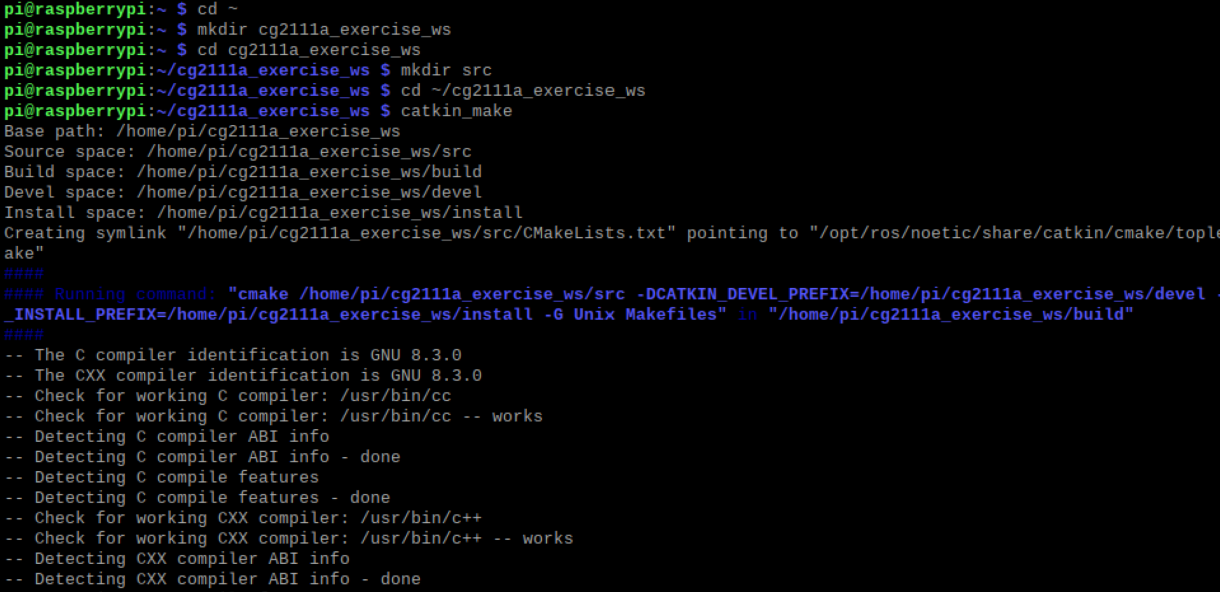Click the 'cd ~/cg2111a_exercise_ws' command
The image size is (1220, 592).
[523, 90]
